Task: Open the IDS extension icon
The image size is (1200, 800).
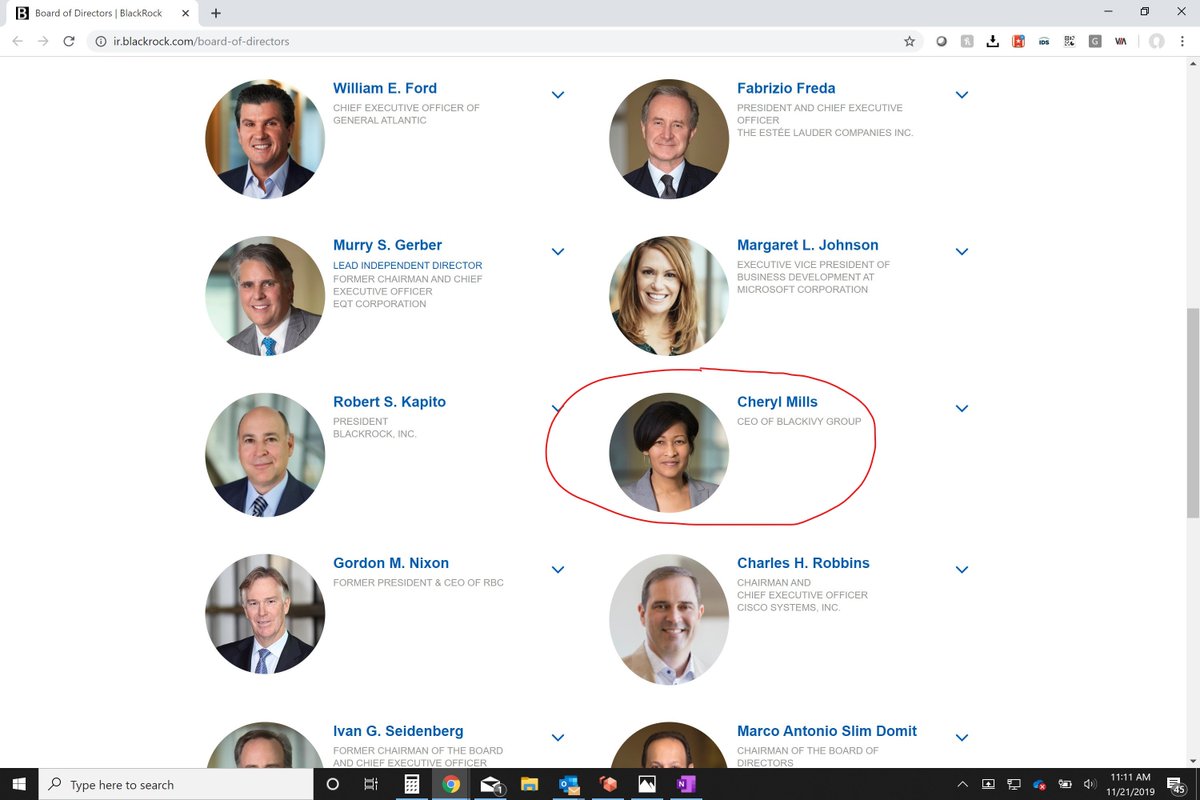Action: [1043, 41]
